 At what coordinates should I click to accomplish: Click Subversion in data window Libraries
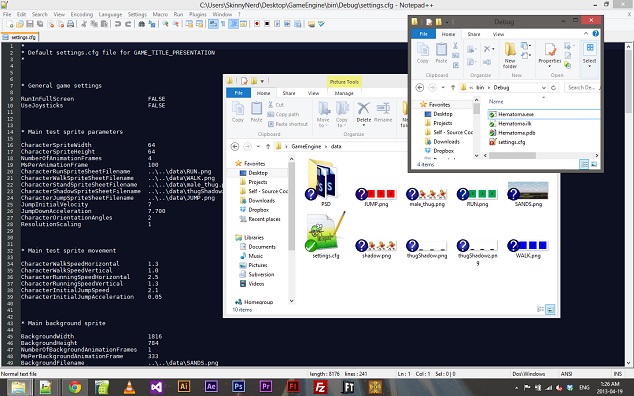(x=257, y=274)
